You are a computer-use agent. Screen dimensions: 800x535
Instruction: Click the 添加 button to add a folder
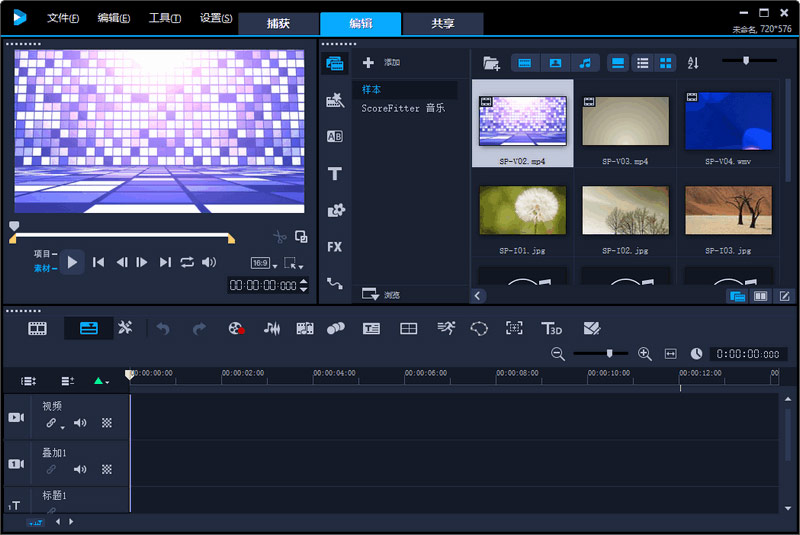pyautogui.click(x=381, y=63)
